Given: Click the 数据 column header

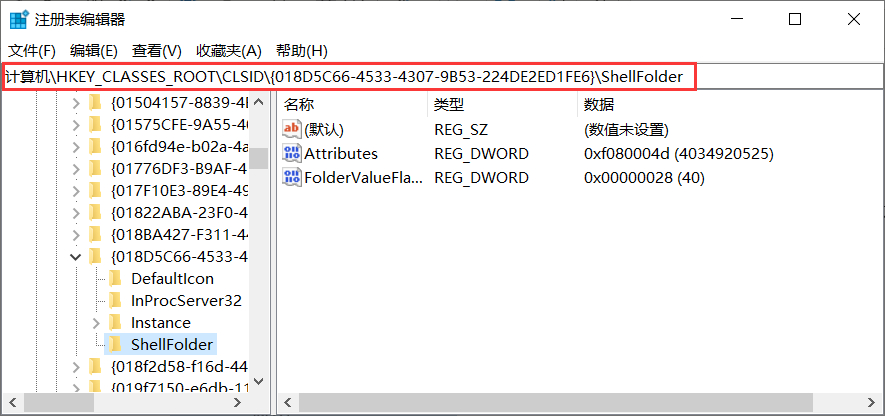Looking at the screenshot, I should click(x=598, y=104).
